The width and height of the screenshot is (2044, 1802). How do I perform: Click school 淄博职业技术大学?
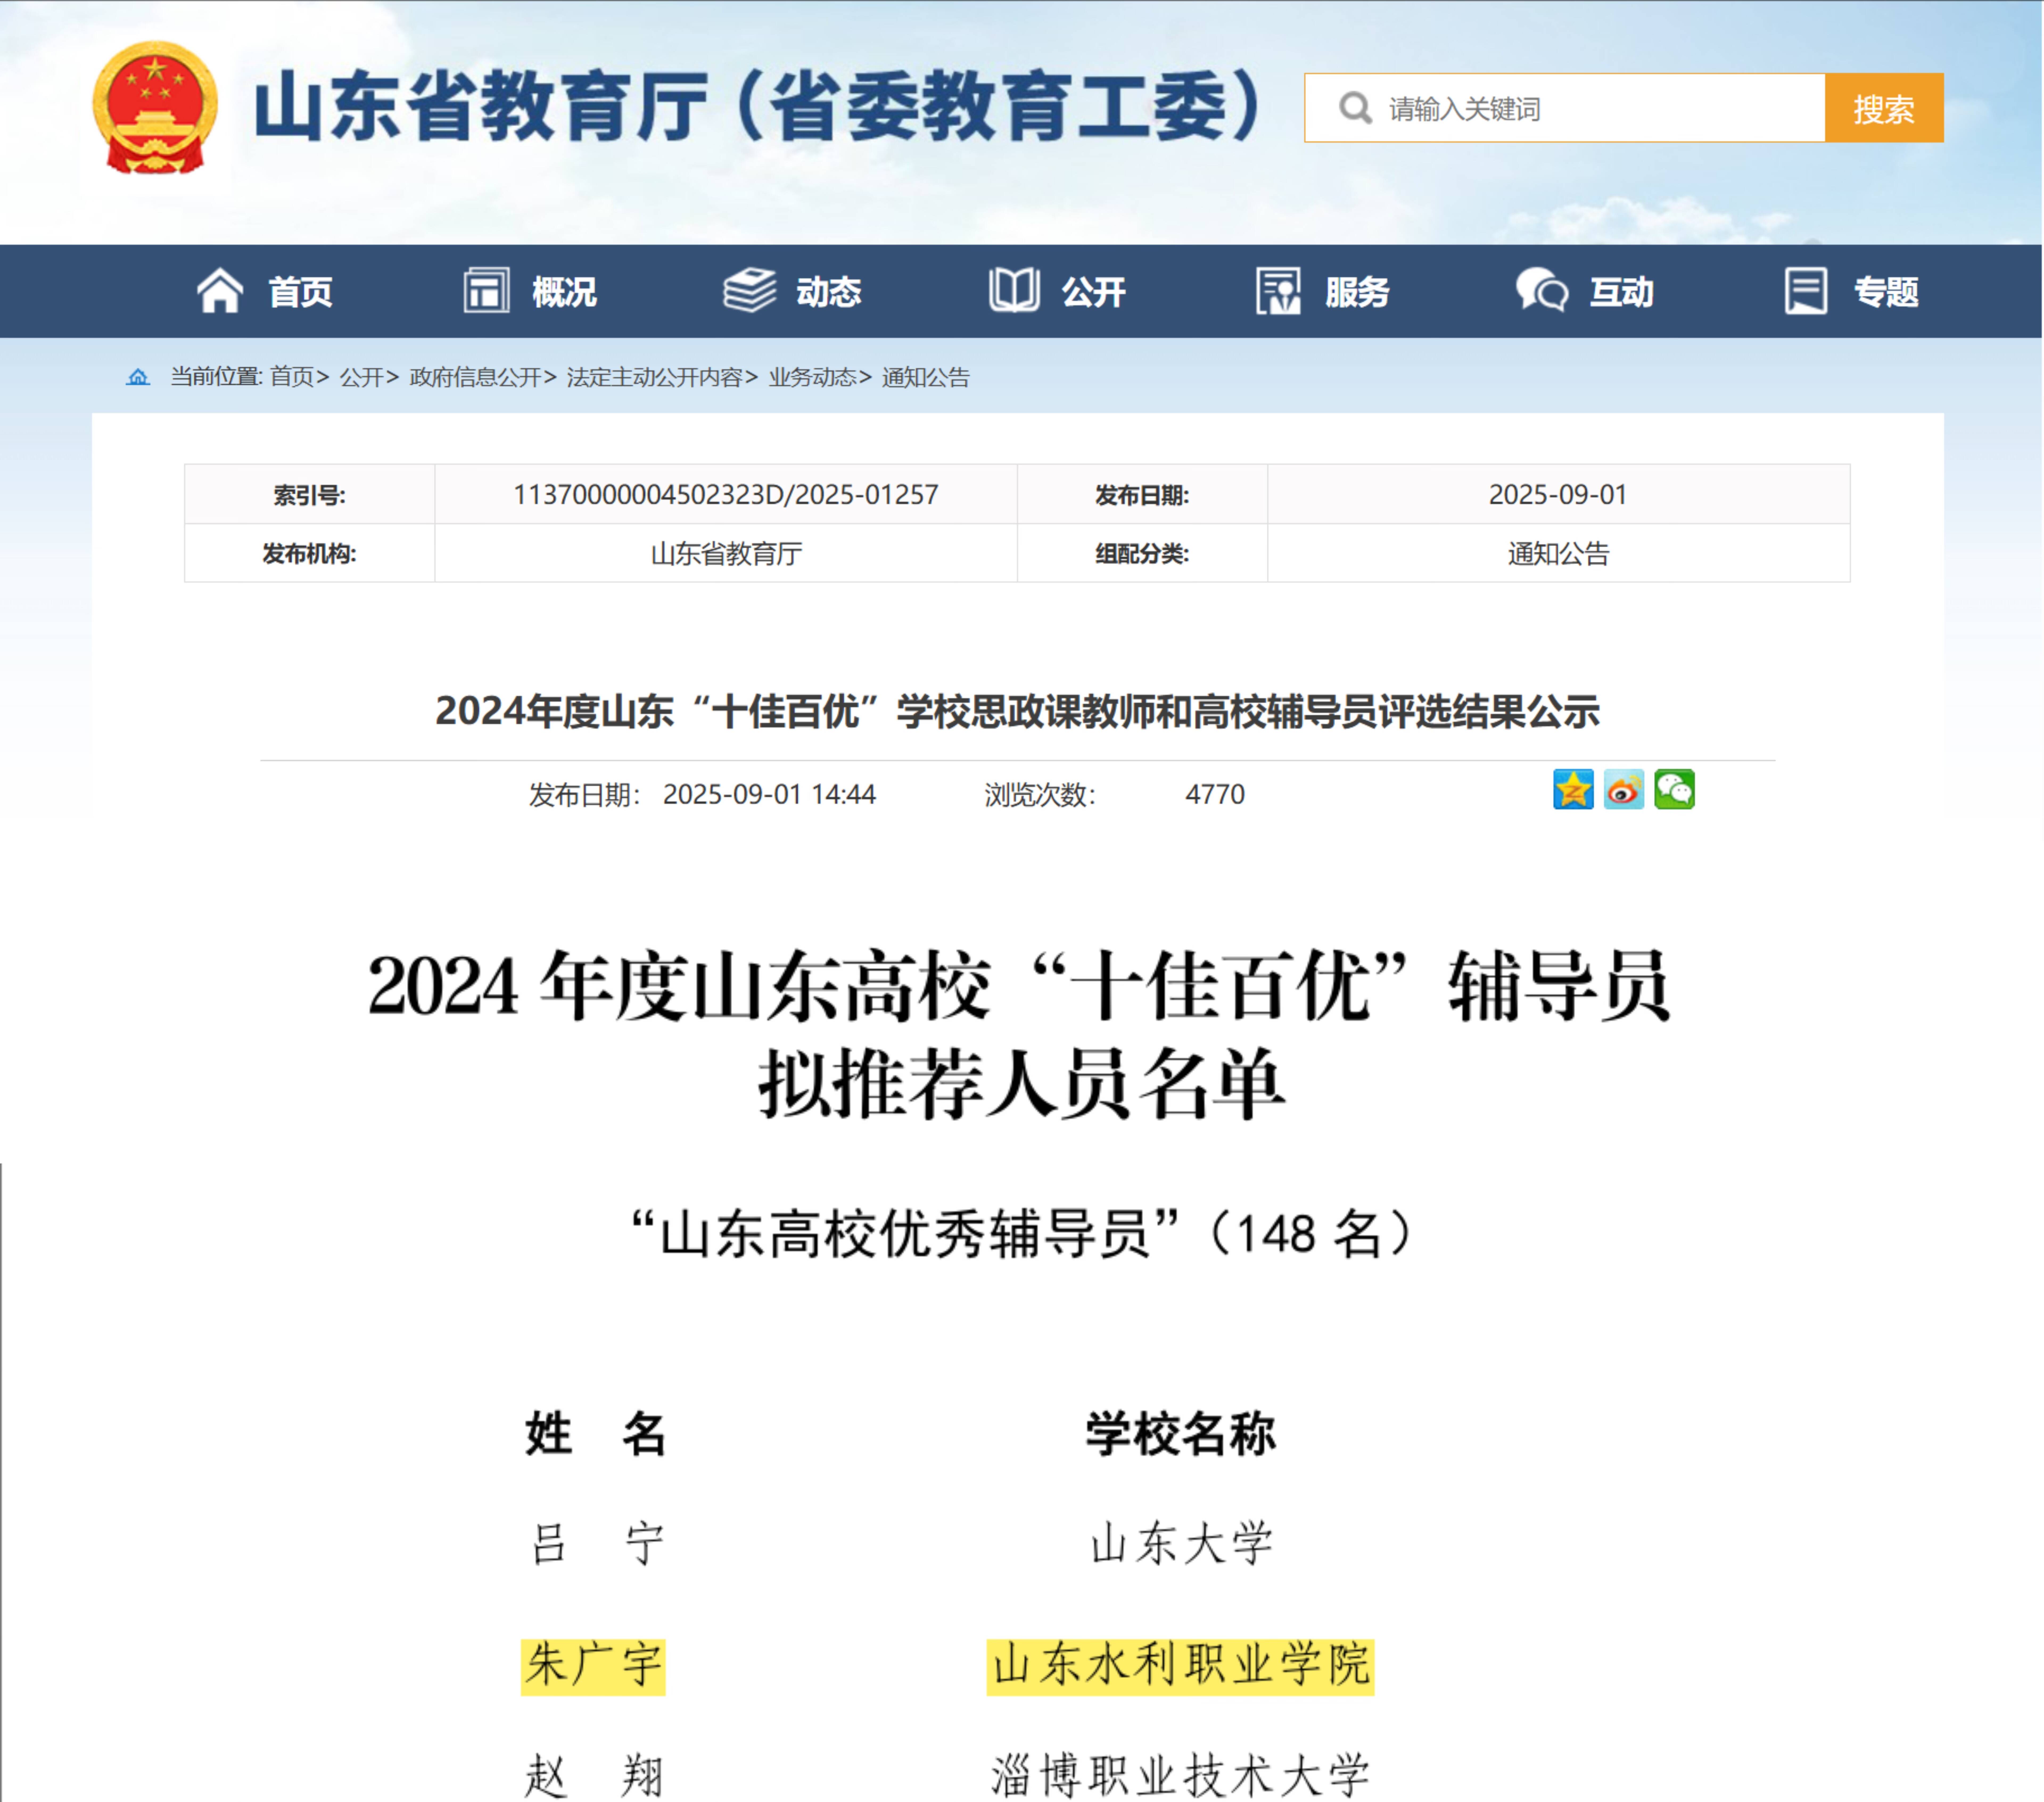[x=1180, y=1776]
